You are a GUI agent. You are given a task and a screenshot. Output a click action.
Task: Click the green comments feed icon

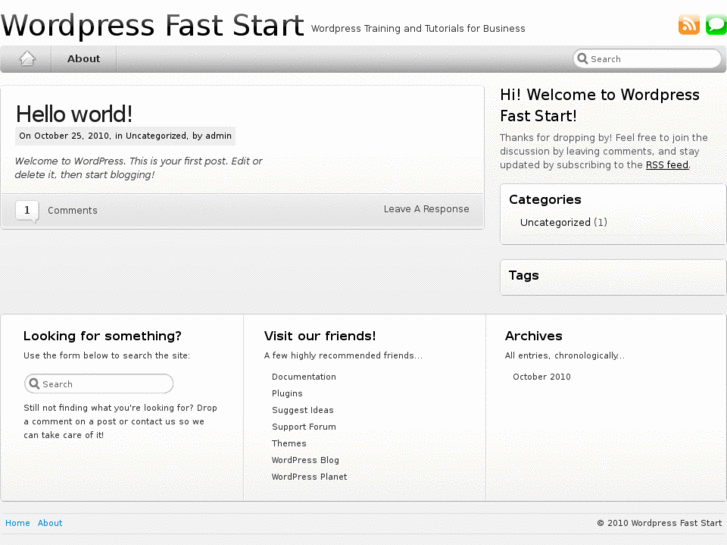(716, 25)
